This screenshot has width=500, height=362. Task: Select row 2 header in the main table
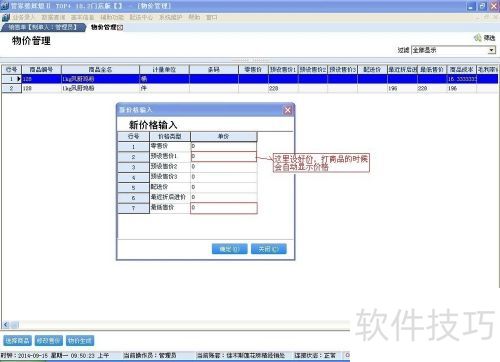coord(12,88)
